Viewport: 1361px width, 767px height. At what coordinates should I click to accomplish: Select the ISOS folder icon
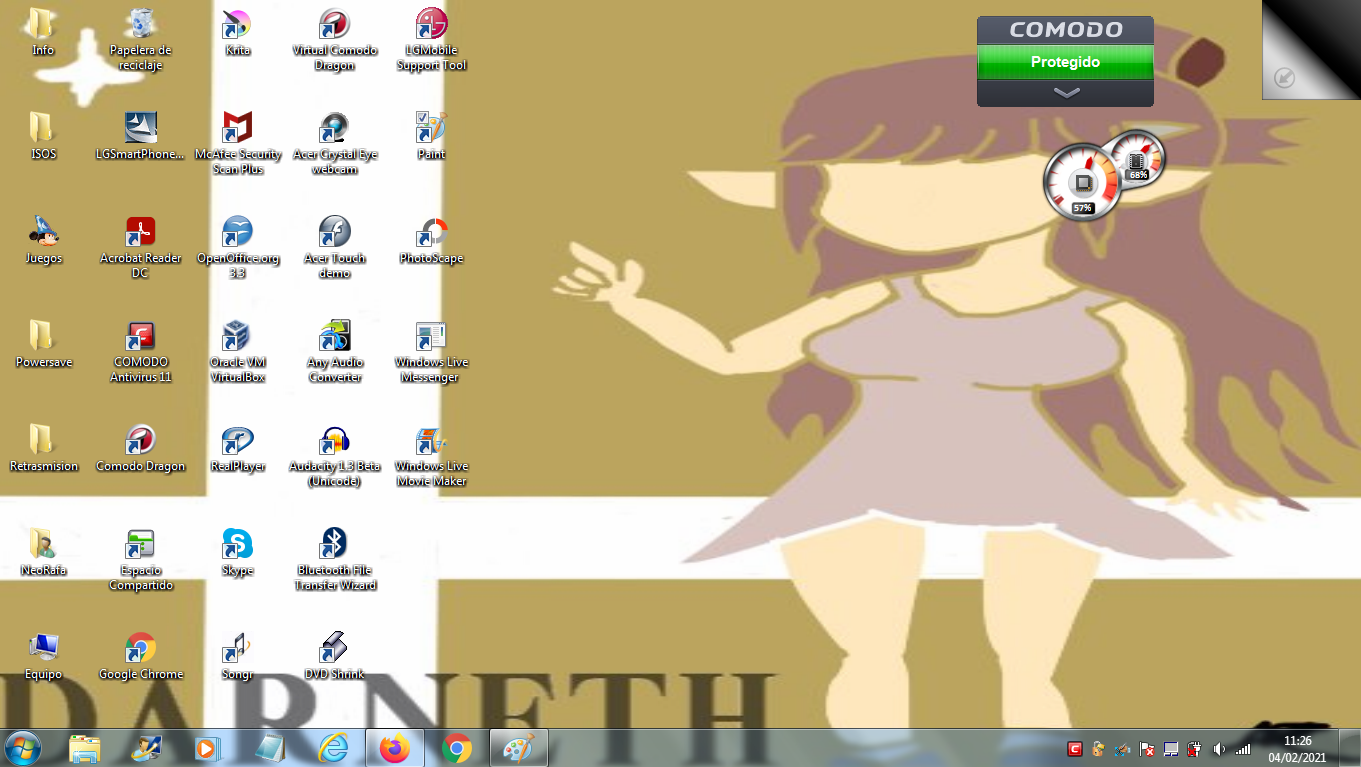(43, 136)
